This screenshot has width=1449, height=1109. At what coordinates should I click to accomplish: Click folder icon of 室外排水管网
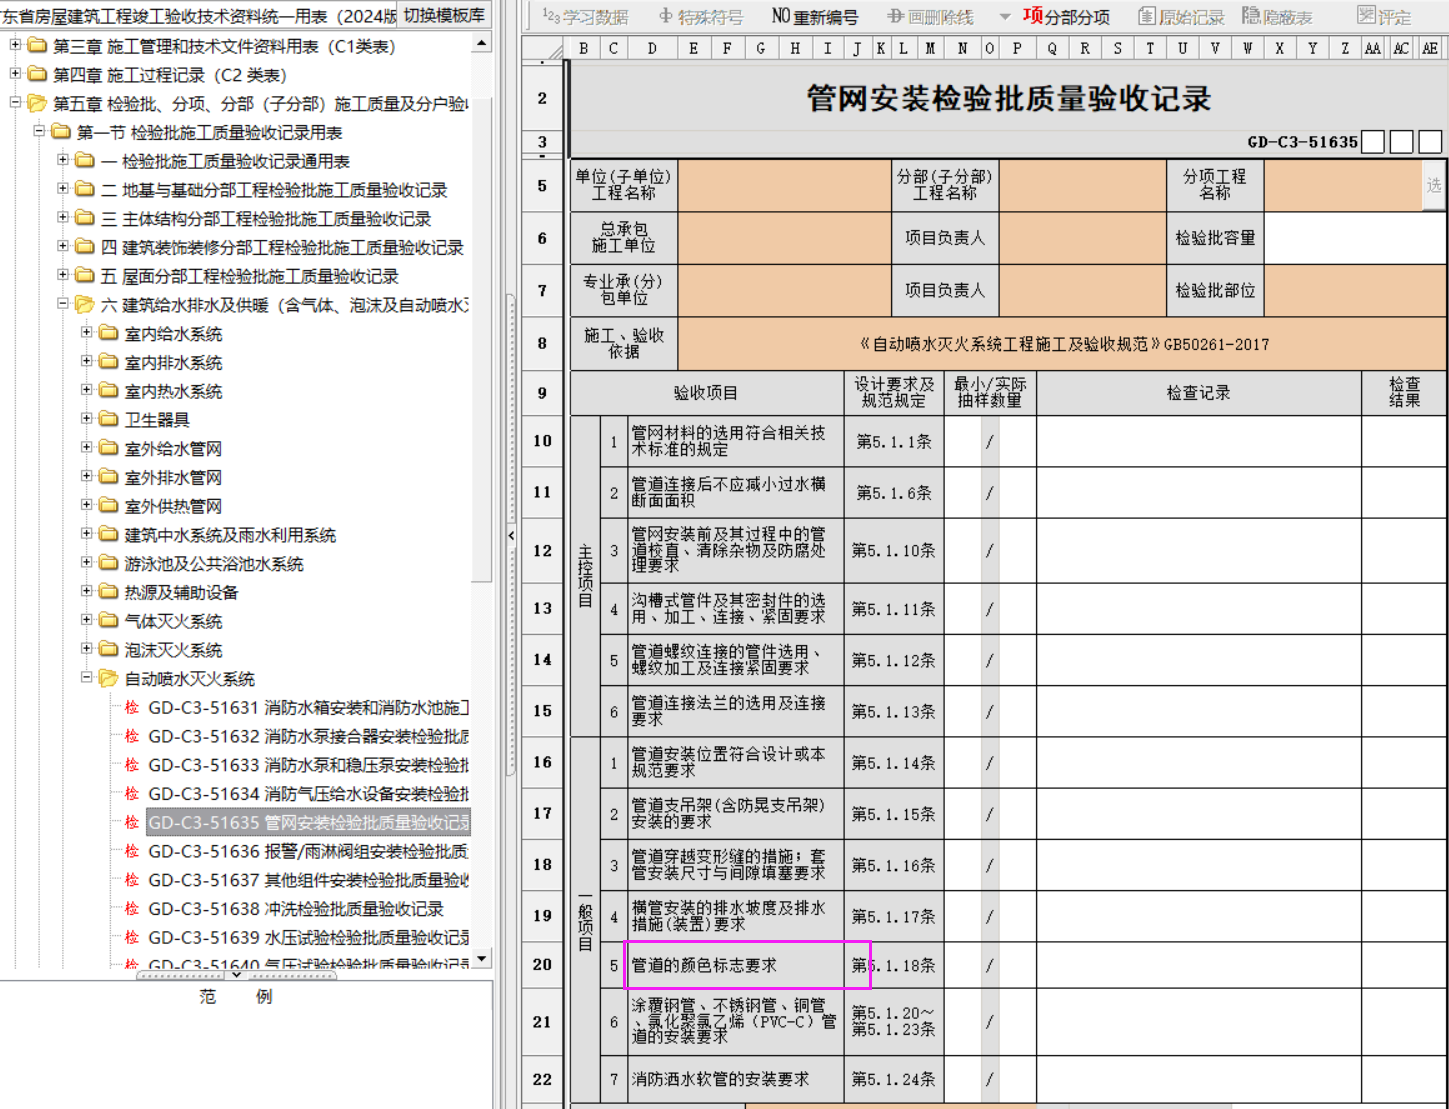pos(108,477)
